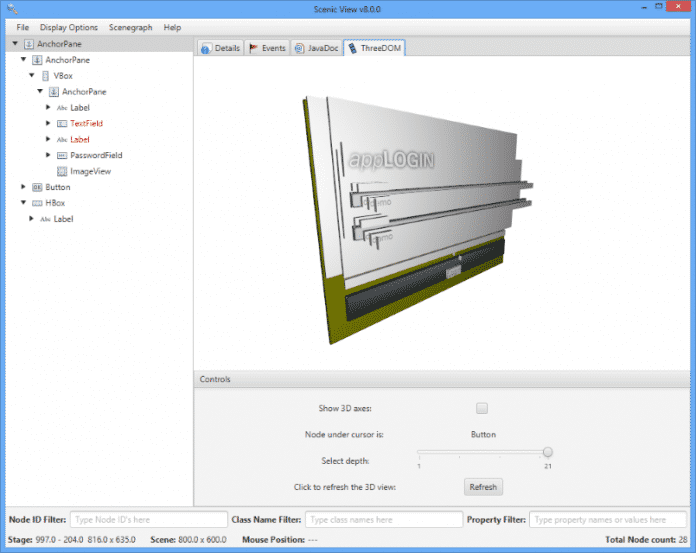Screen dimensions: 696x553
Task: Click the ImageView node icon
Action: point(62,171)
